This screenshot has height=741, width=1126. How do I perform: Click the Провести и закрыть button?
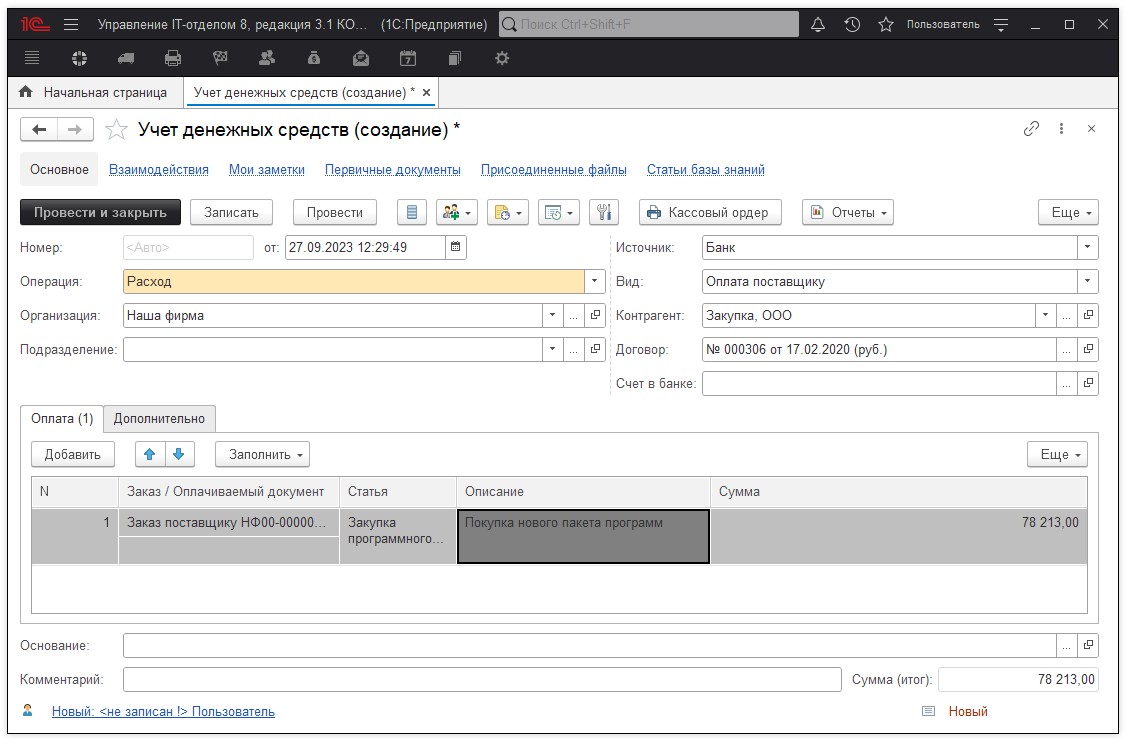(x=100, y=212)
